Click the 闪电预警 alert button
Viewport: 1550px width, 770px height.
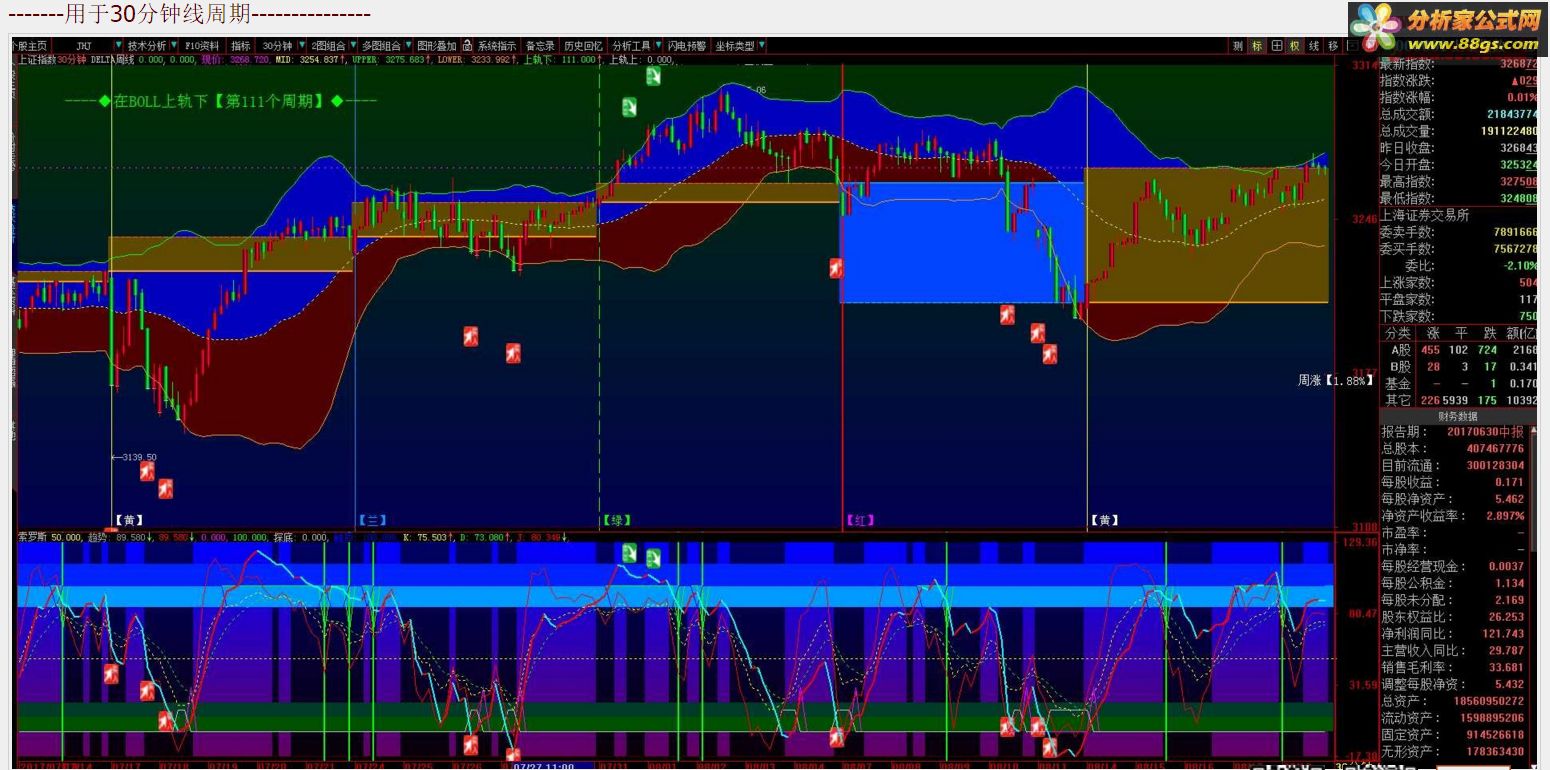[x=688, y=46]
